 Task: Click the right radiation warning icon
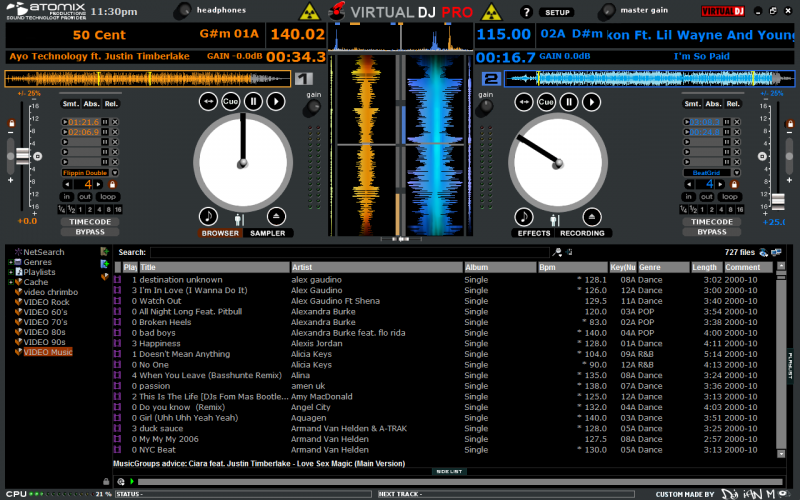pos(491,11)
